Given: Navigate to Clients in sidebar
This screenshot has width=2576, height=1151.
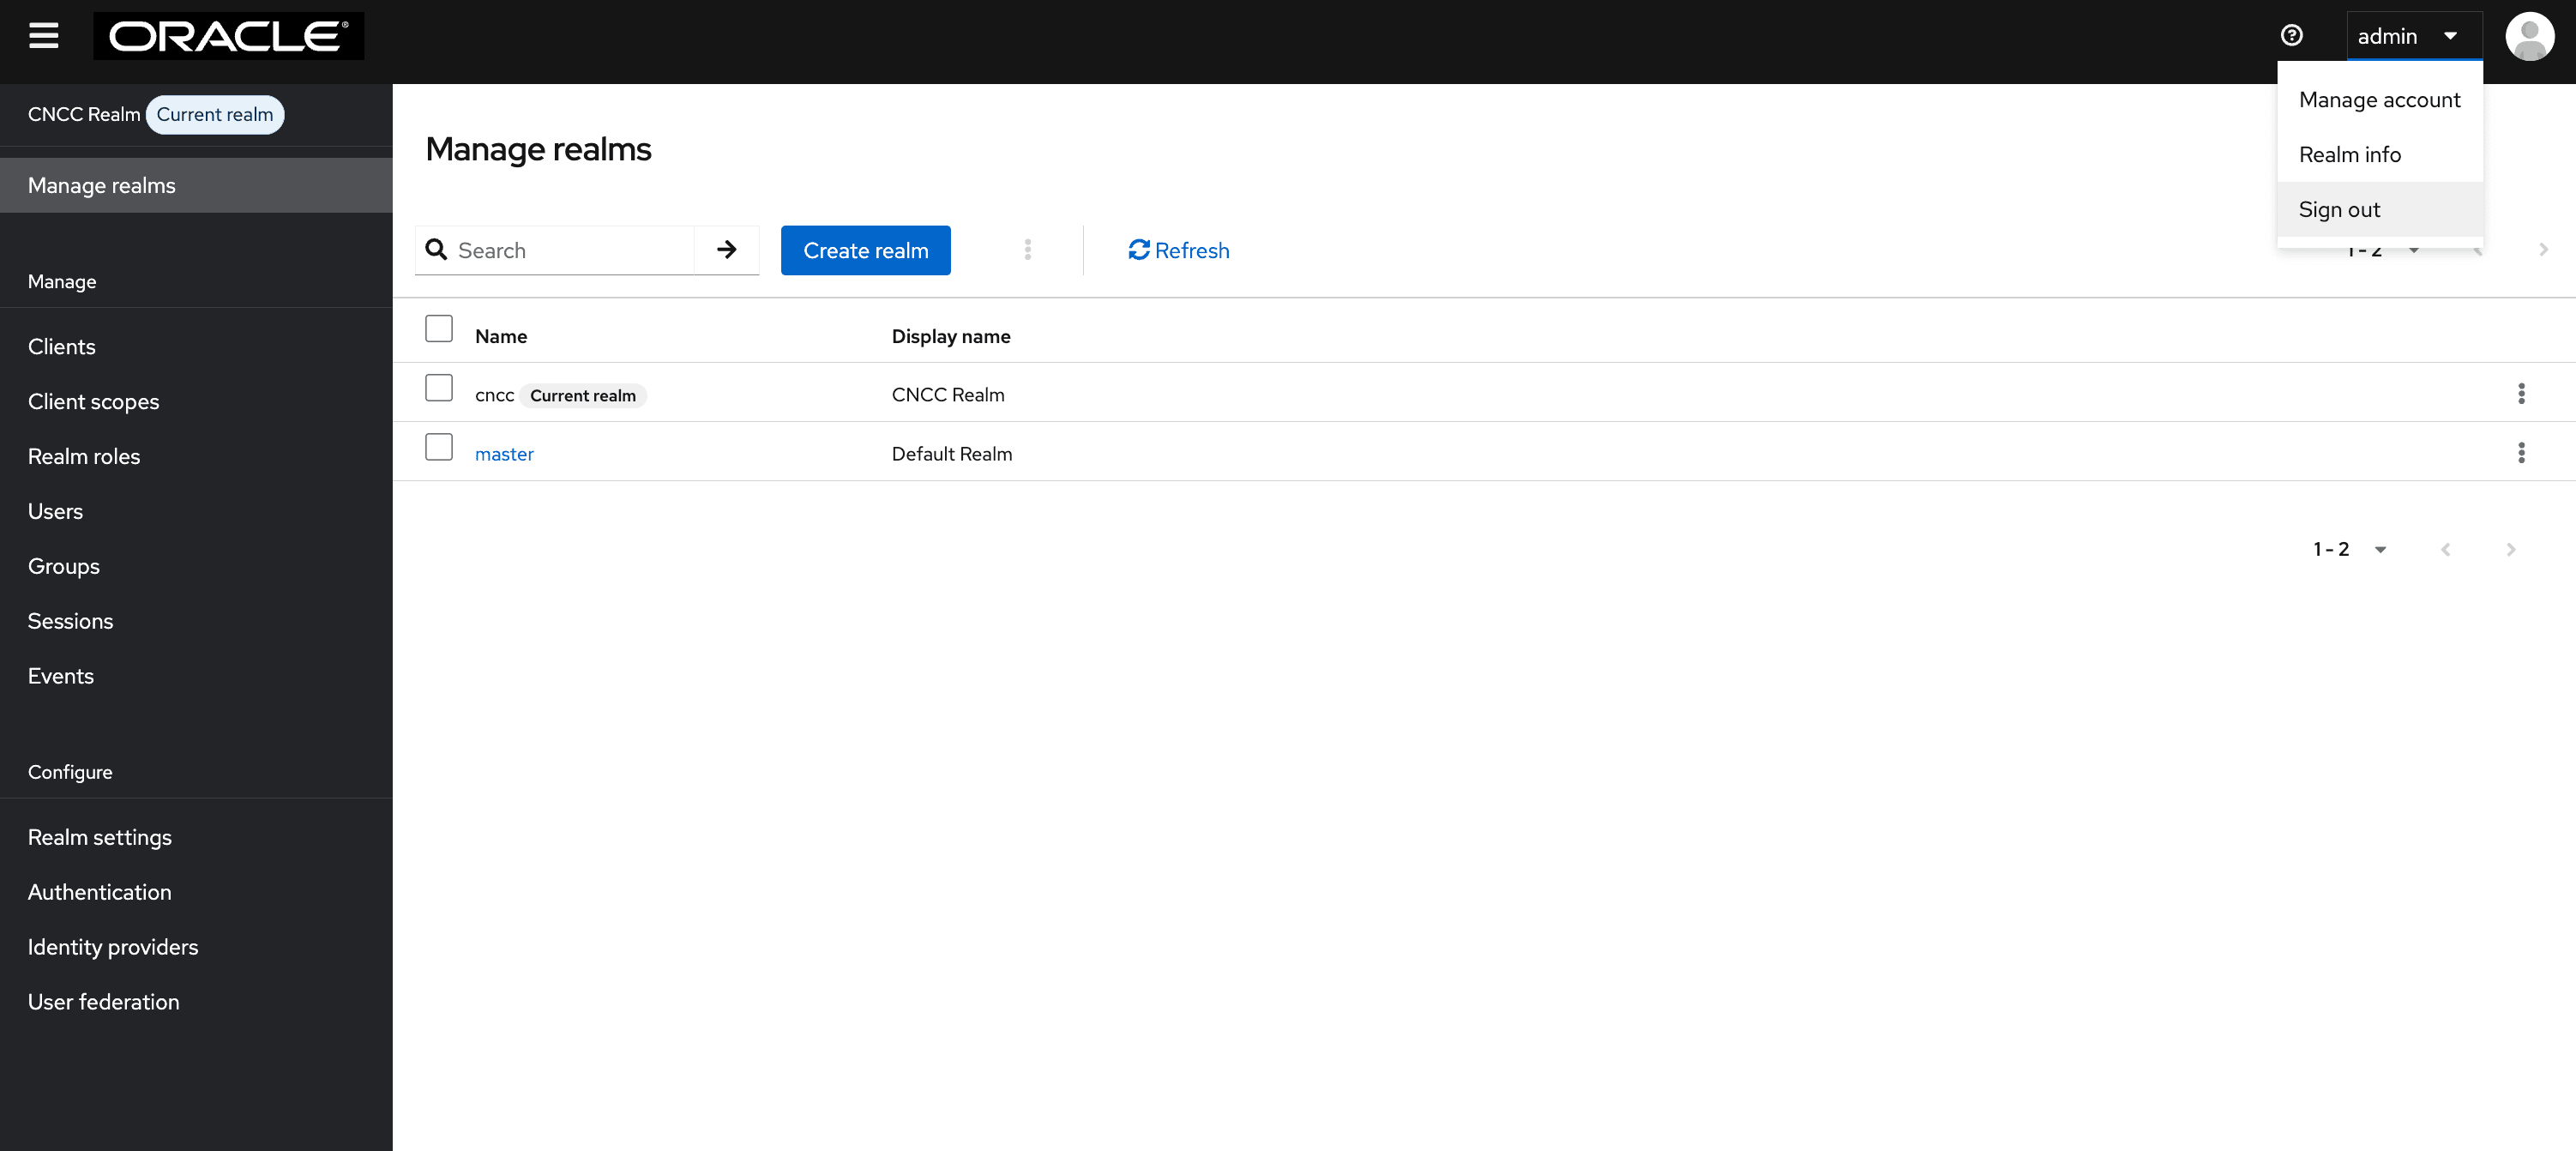Looking at the screenshot, I should click(x=196, y=347).
